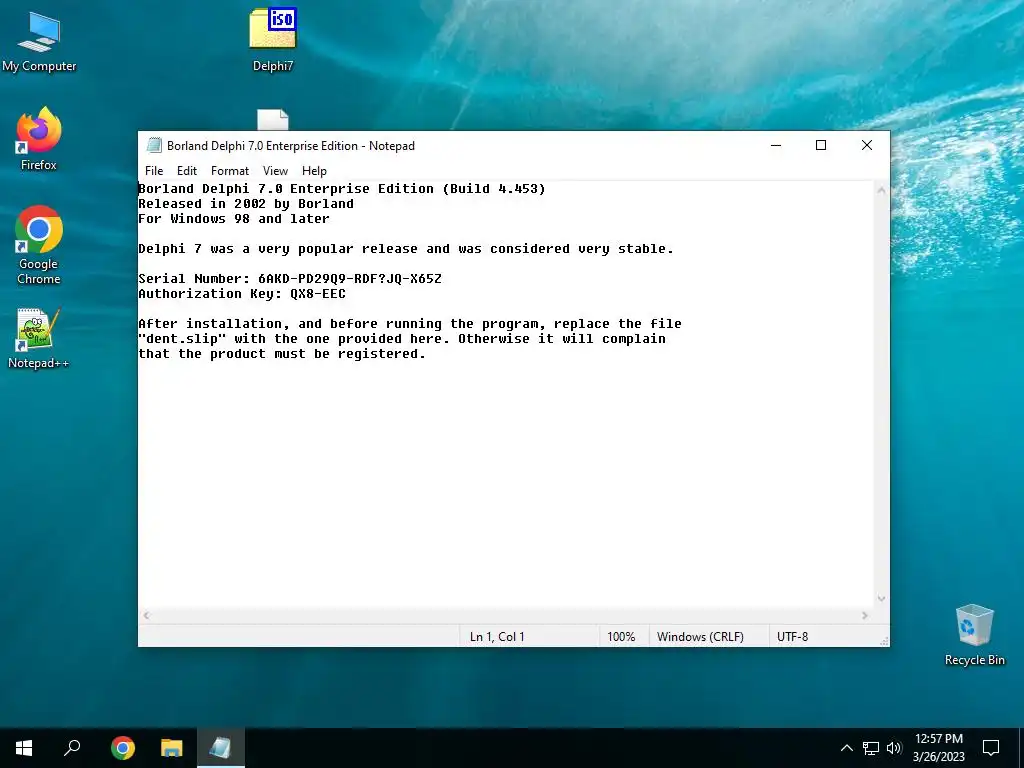1024x768 pixels.
Task: Click the line 'Released in 2002 by Borland'
Action: 246,204
